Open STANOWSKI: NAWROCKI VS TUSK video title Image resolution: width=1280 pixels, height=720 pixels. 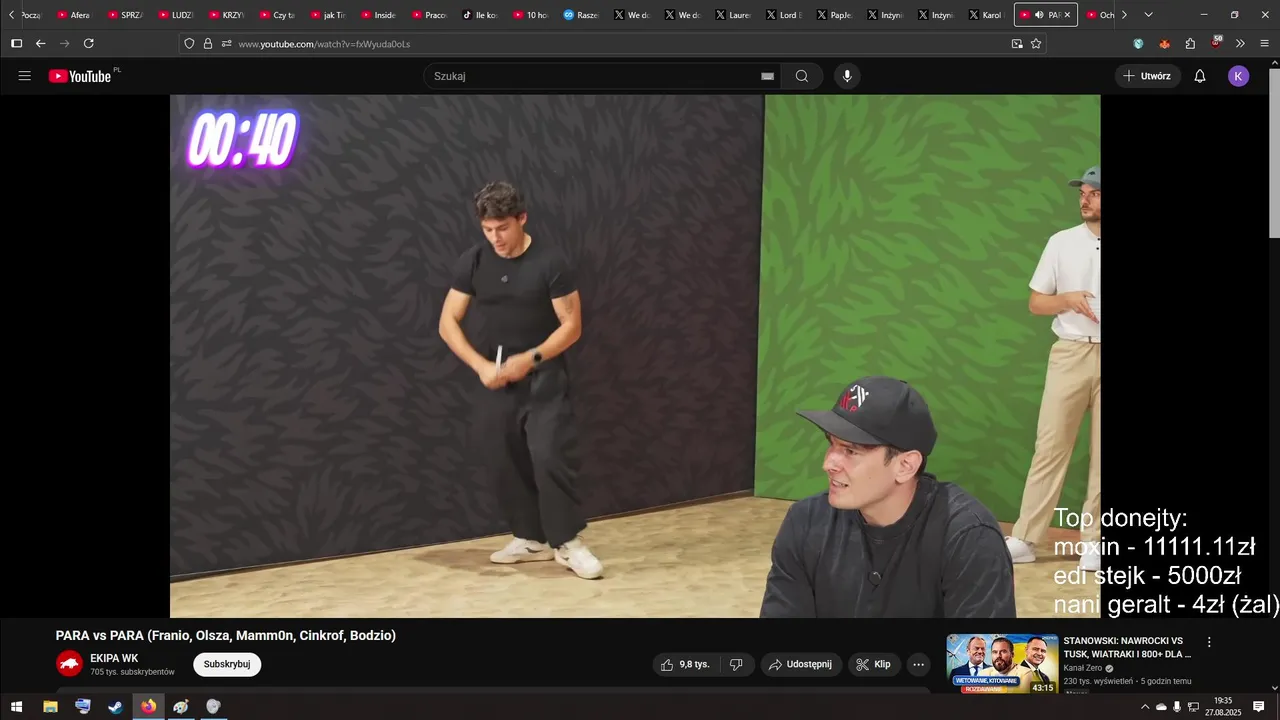[x=1127, y=647]
